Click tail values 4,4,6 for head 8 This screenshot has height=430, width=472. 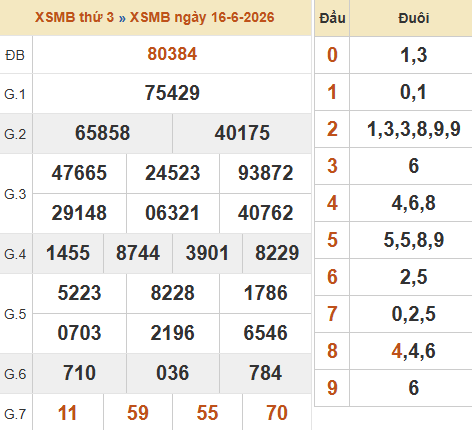point(413,351)
